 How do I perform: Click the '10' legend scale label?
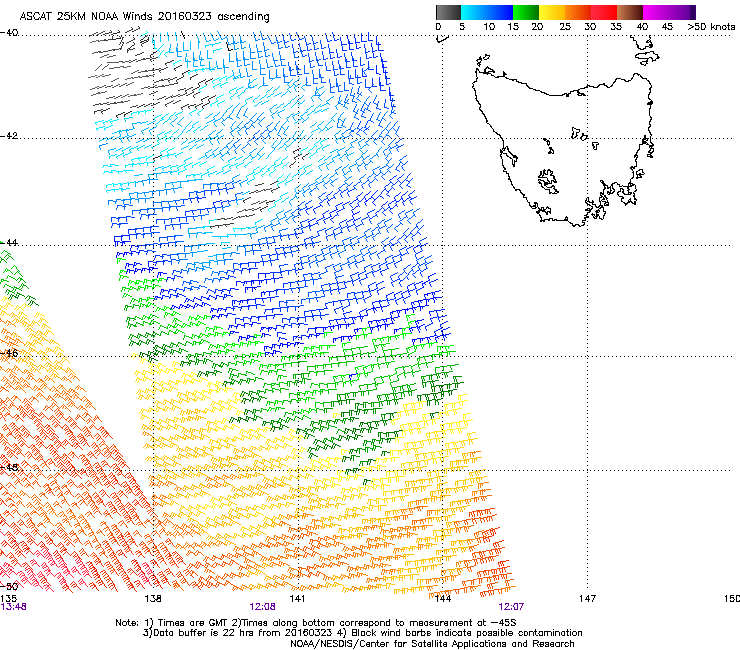489,26
